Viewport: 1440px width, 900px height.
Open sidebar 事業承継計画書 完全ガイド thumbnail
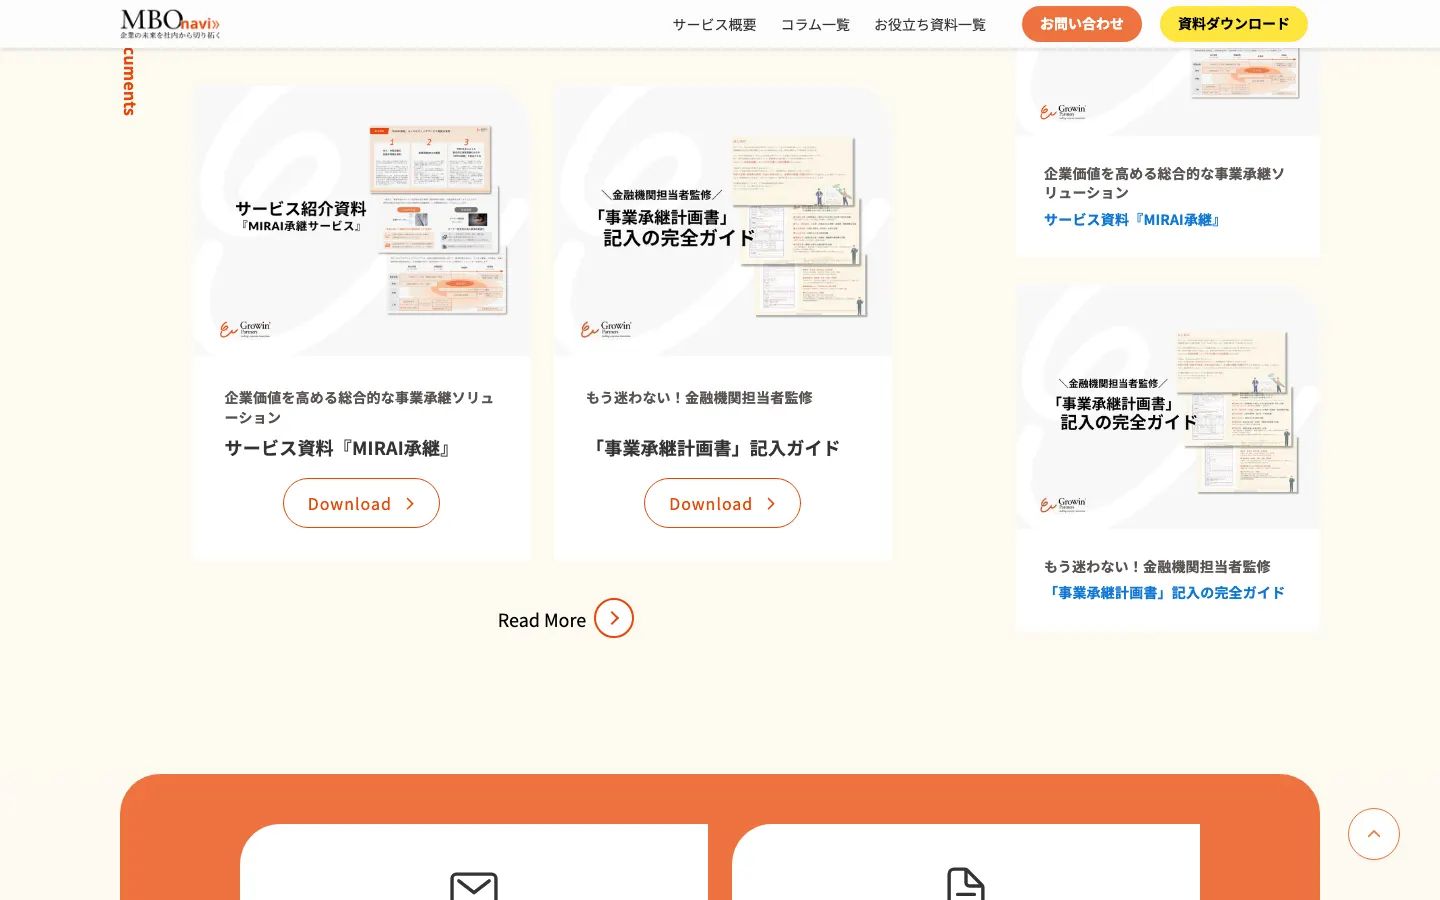(1168, 407)
